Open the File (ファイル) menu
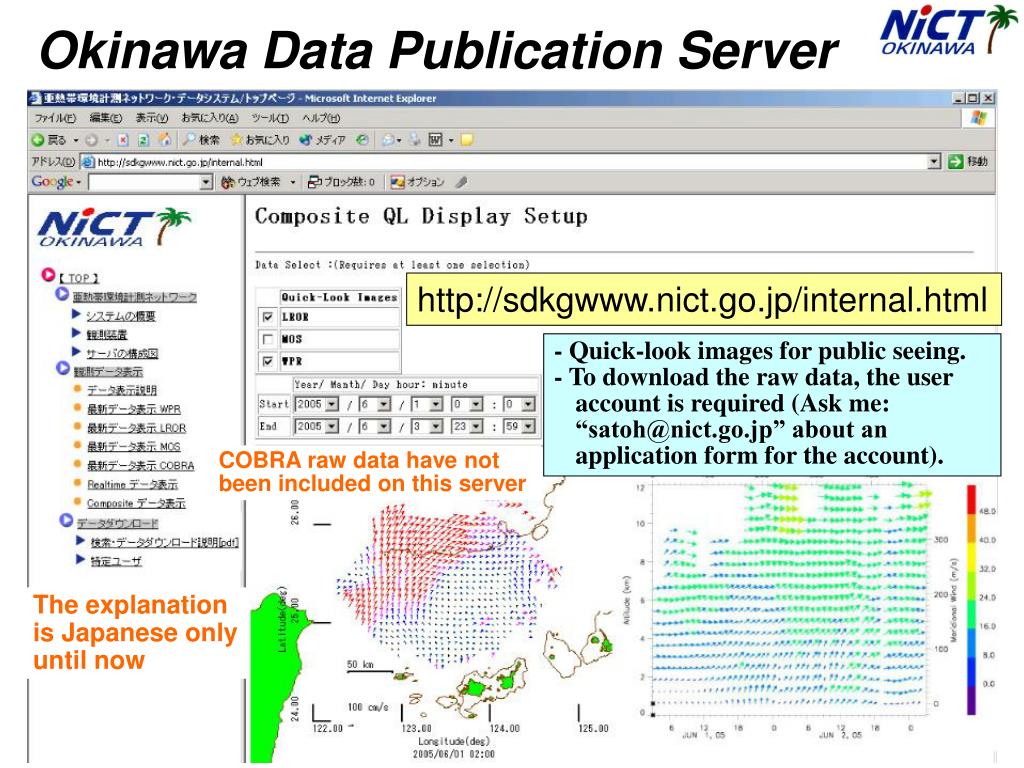 pyautogui.click(x=55, y=118)
